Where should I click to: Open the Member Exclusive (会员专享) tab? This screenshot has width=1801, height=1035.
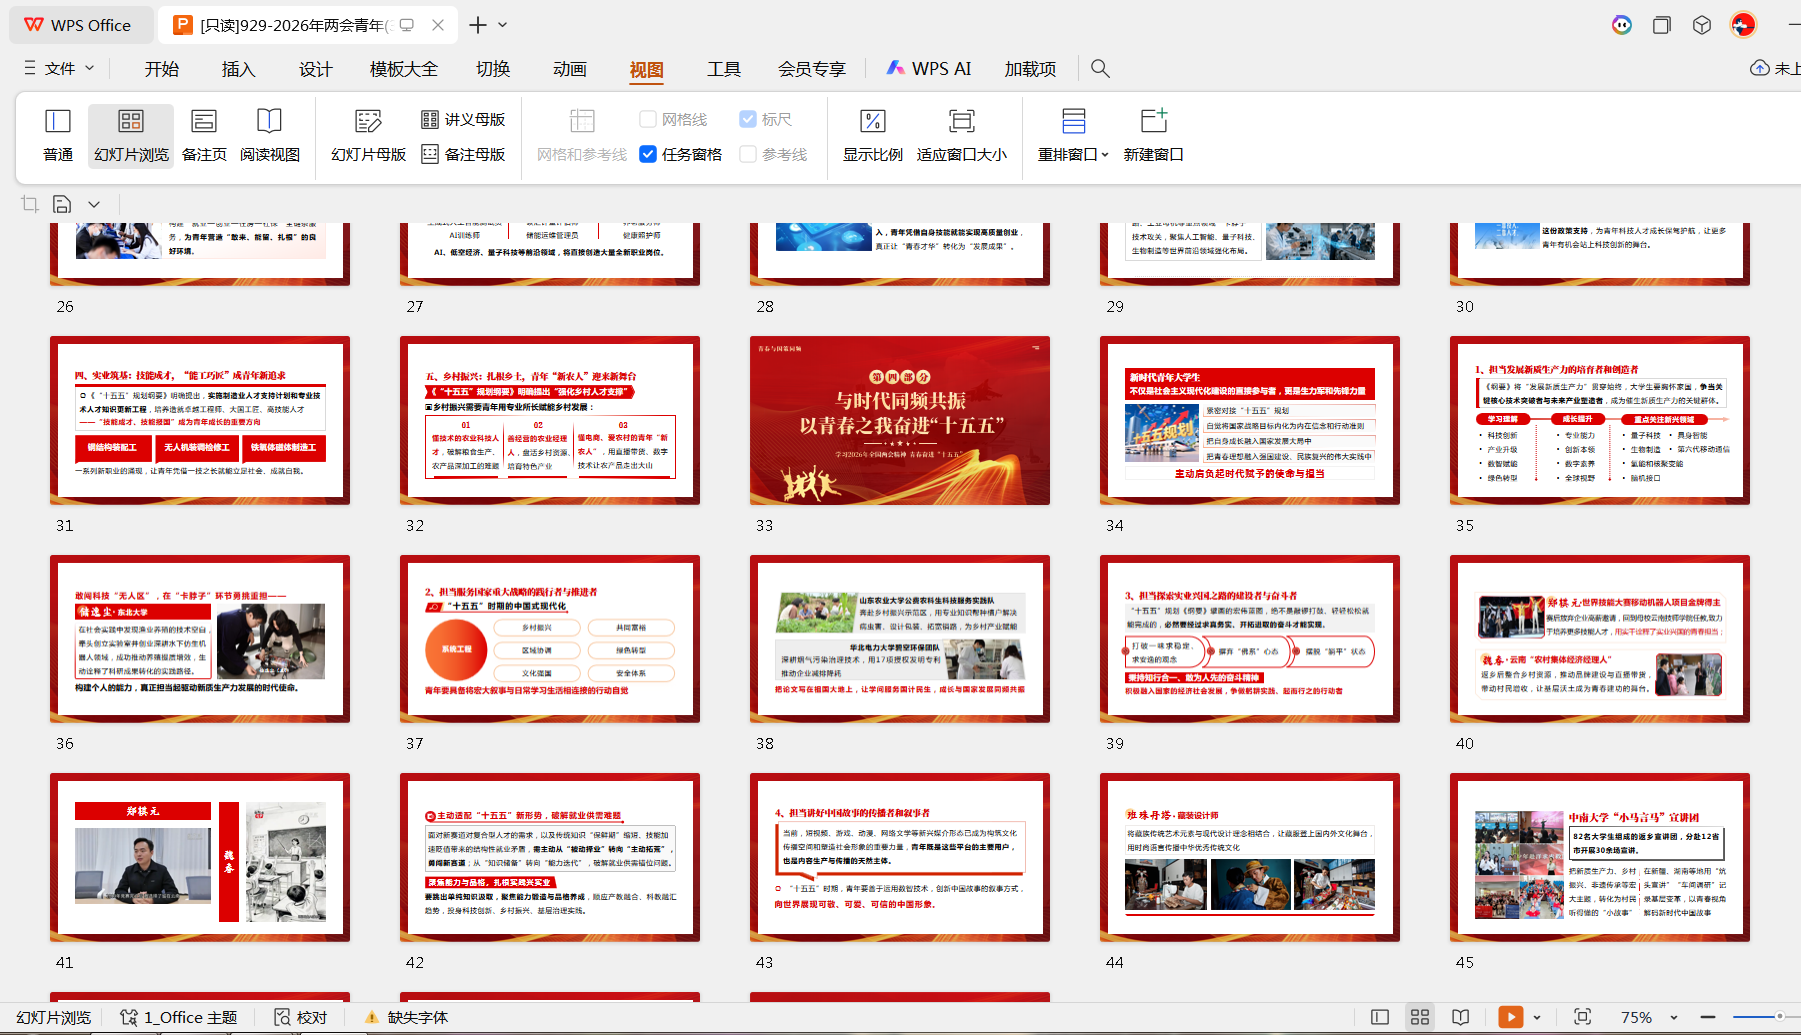click(x=812, y=68)
